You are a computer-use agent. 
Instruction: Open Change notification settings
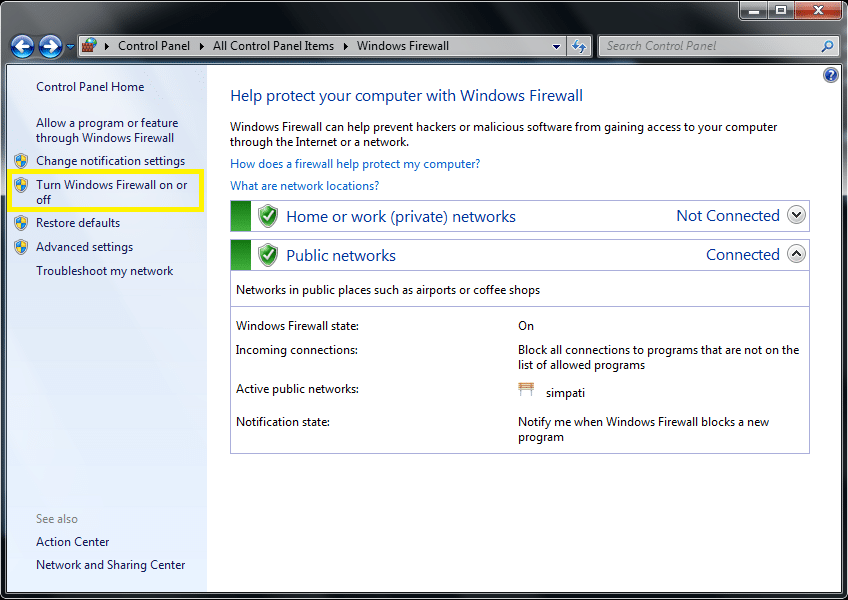point(110,161)
